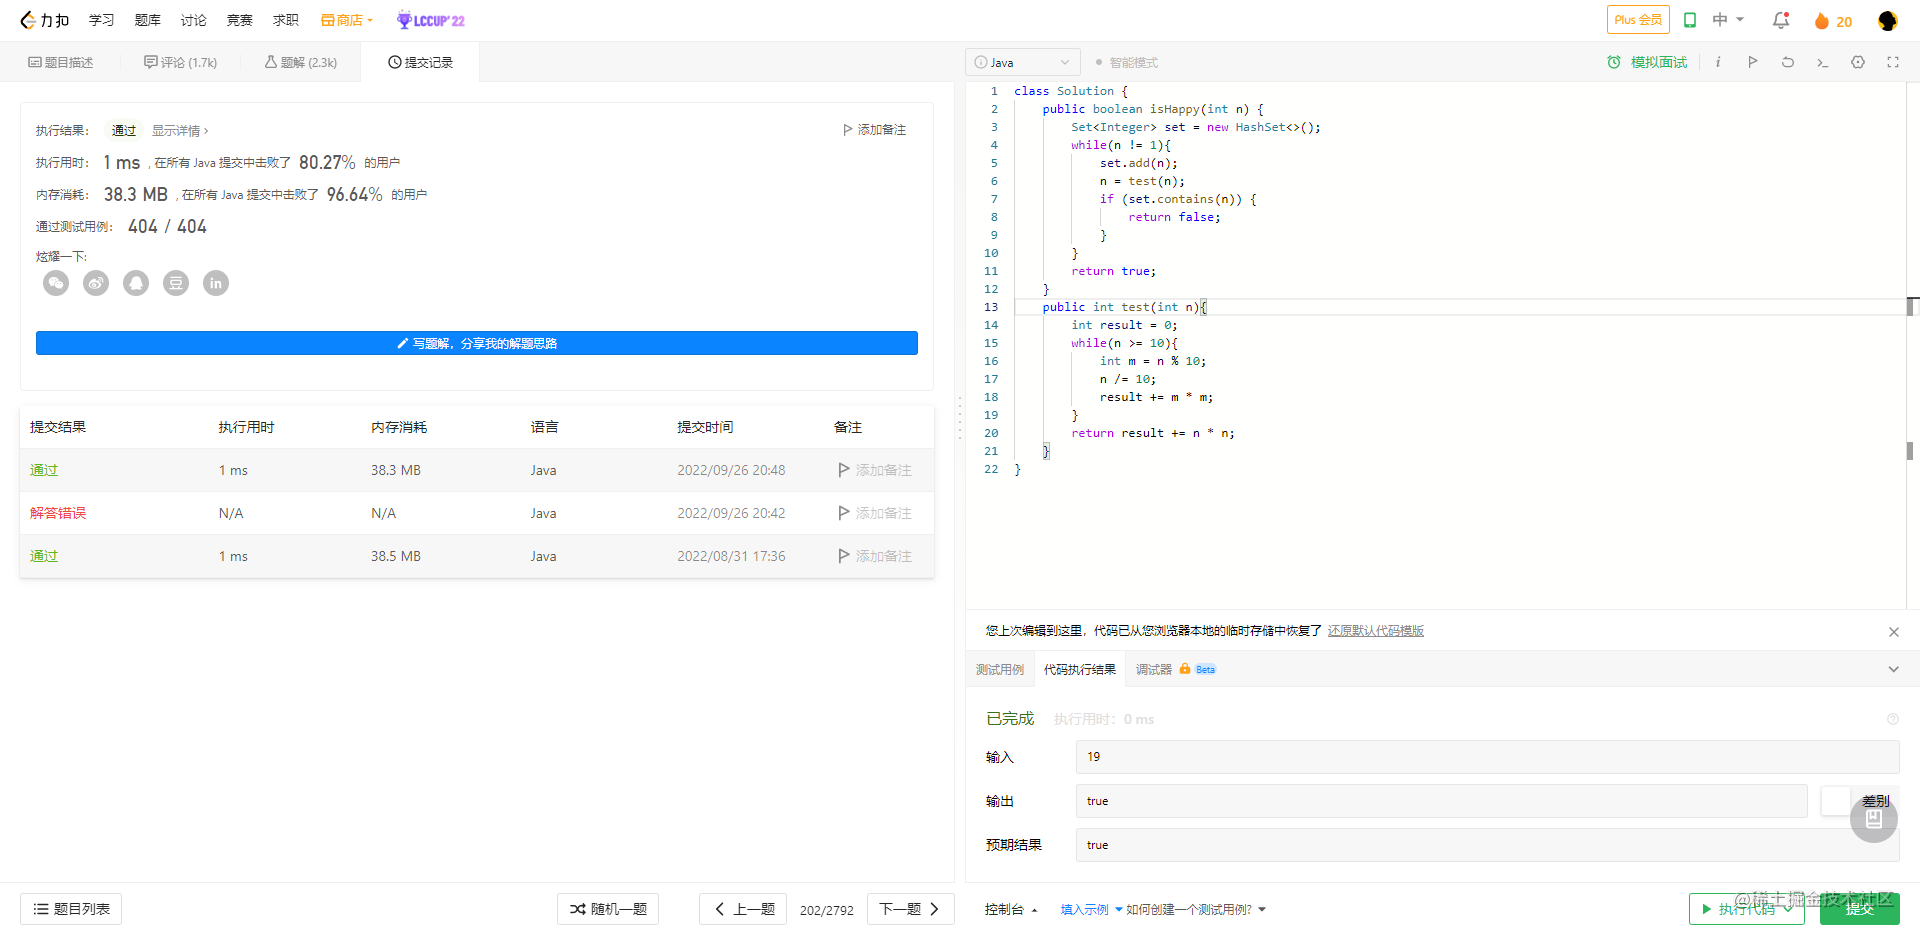Image resolution: width=1920 pixels, height=935 pixels.
Task: Open the LCCUP'22 contest banner
Action: click(431, 20)
